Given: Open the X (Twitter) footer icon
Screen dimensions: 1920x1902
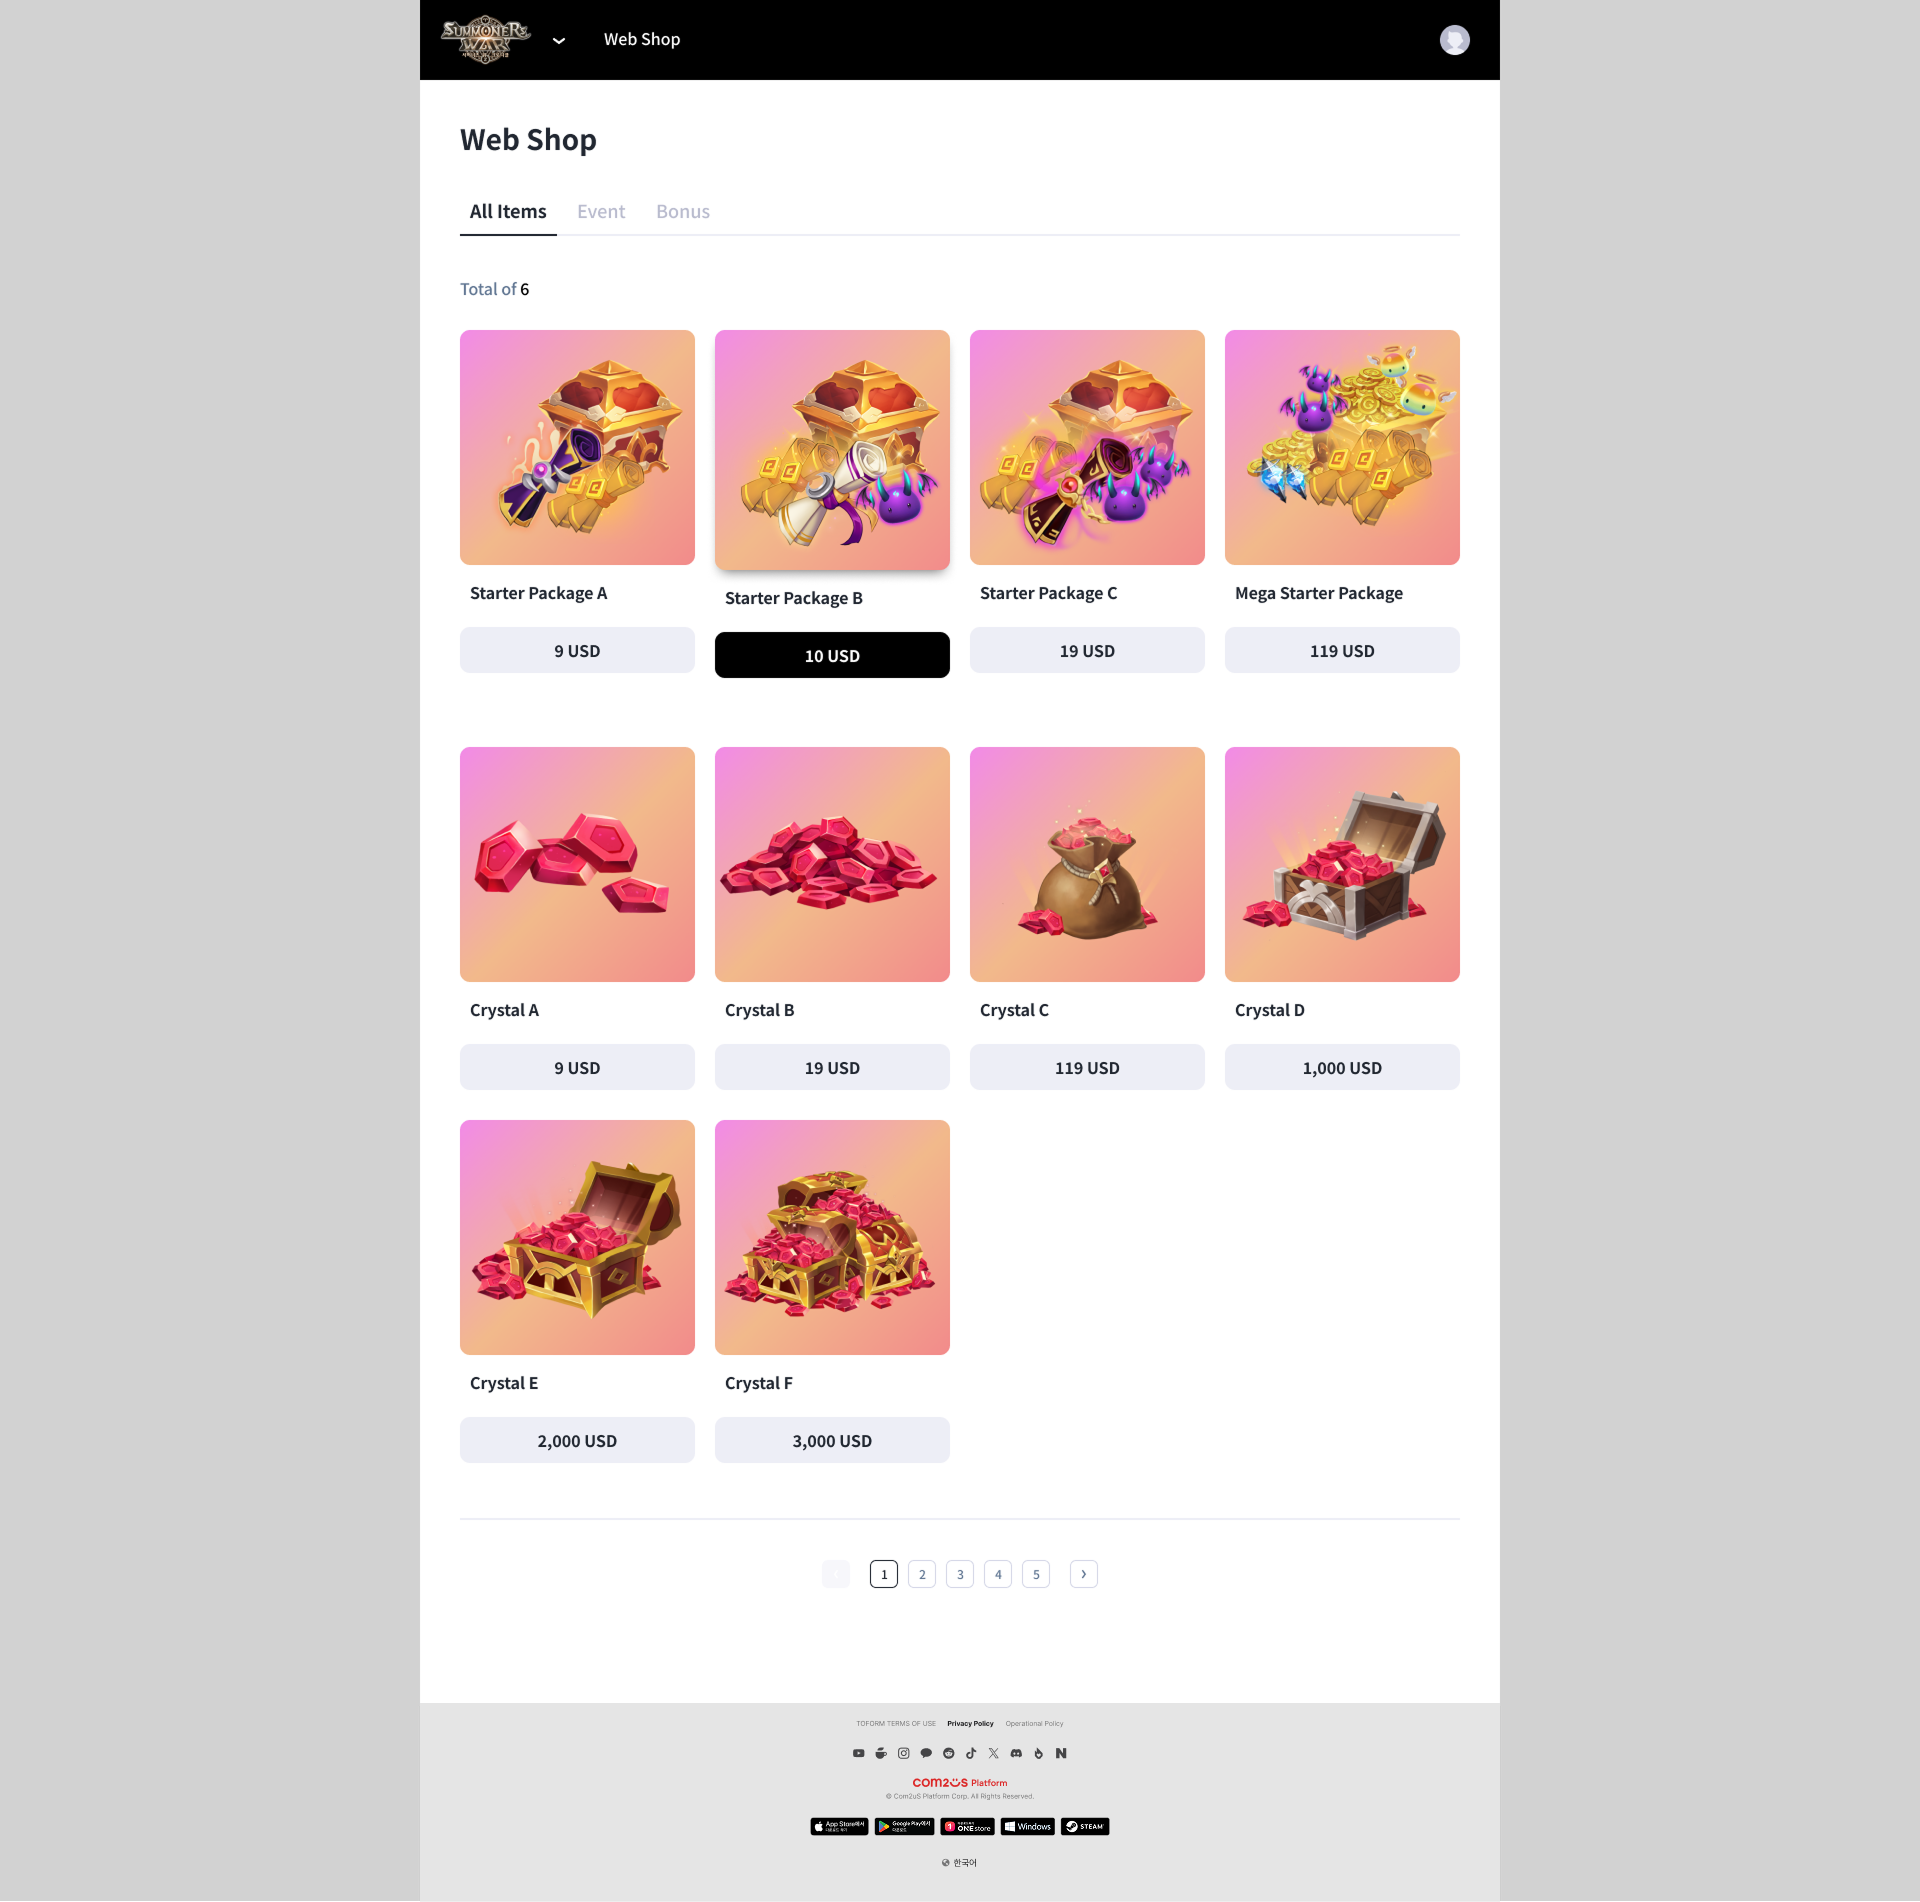Looking at the screenshot, I should [x=993, y=1753].
